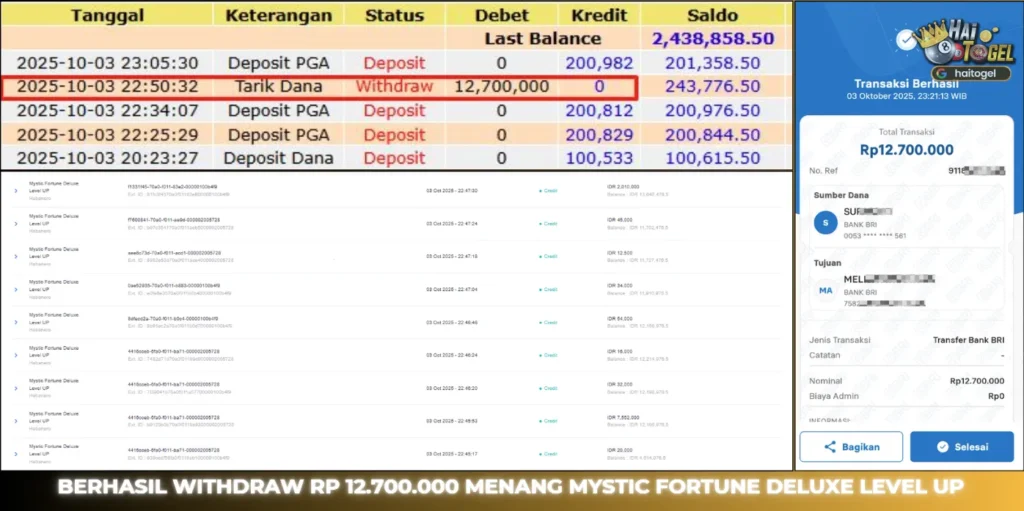Viewport: 1024px width, 511px height.
Task: Click the MA avatar in Tujuan
Action: point(825,290)
